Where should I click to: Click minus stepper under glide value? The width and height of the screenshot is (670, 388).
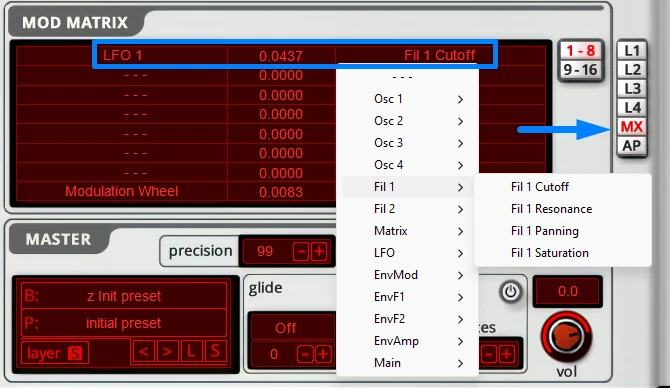point(305,354)
